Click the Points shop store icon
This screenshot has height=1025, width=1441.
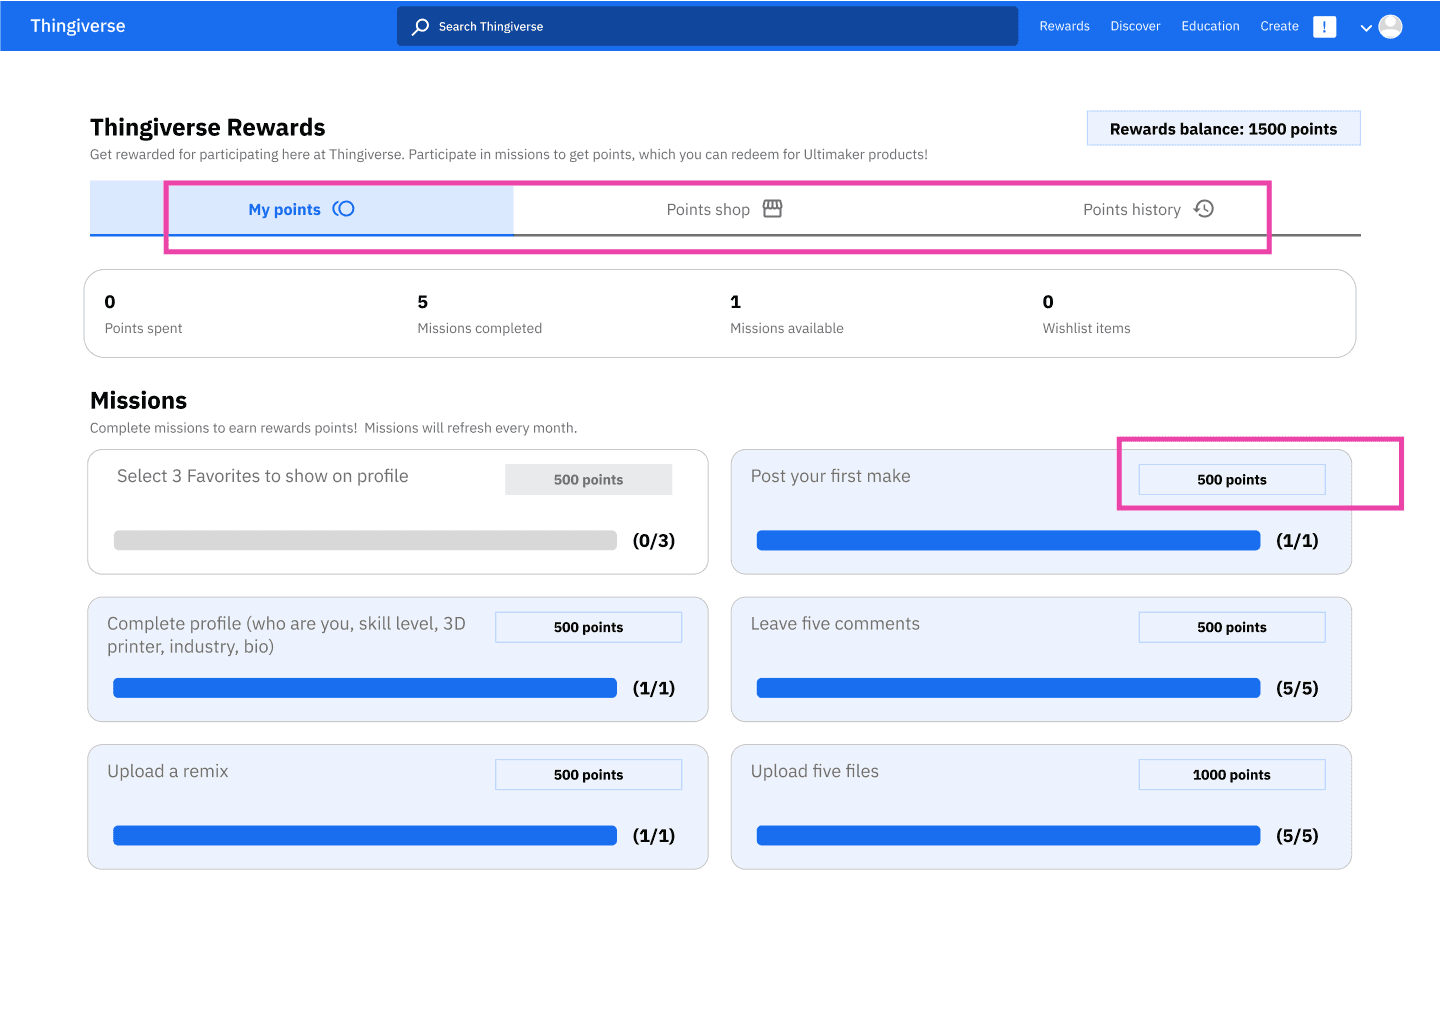(x=772, y=208)
